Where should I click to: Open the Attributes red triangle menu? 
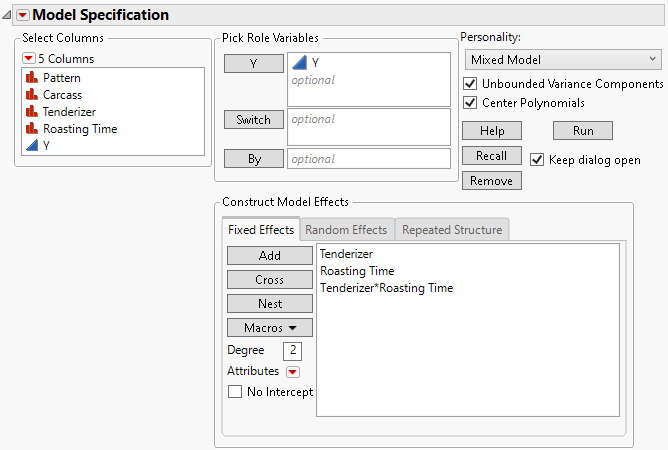point(292,371)
